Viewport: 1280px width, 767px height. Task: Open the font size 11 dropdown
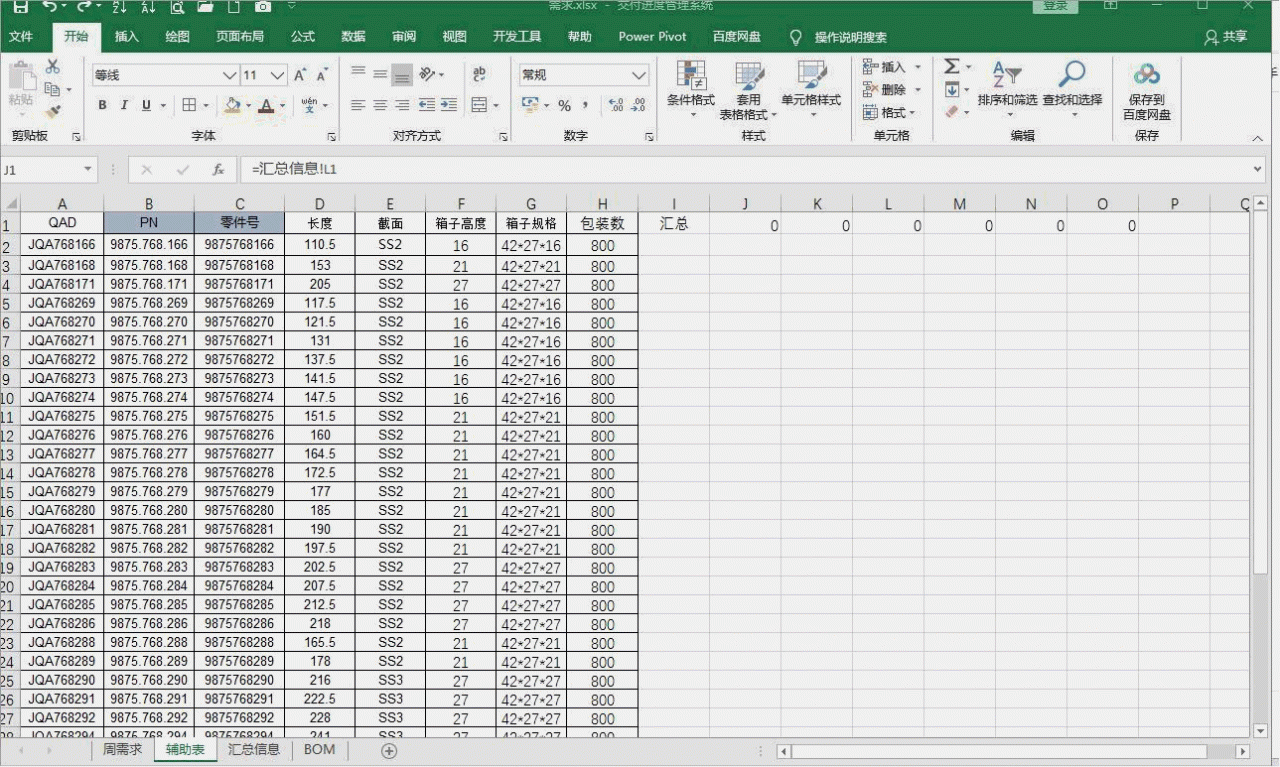coord(277,75)
